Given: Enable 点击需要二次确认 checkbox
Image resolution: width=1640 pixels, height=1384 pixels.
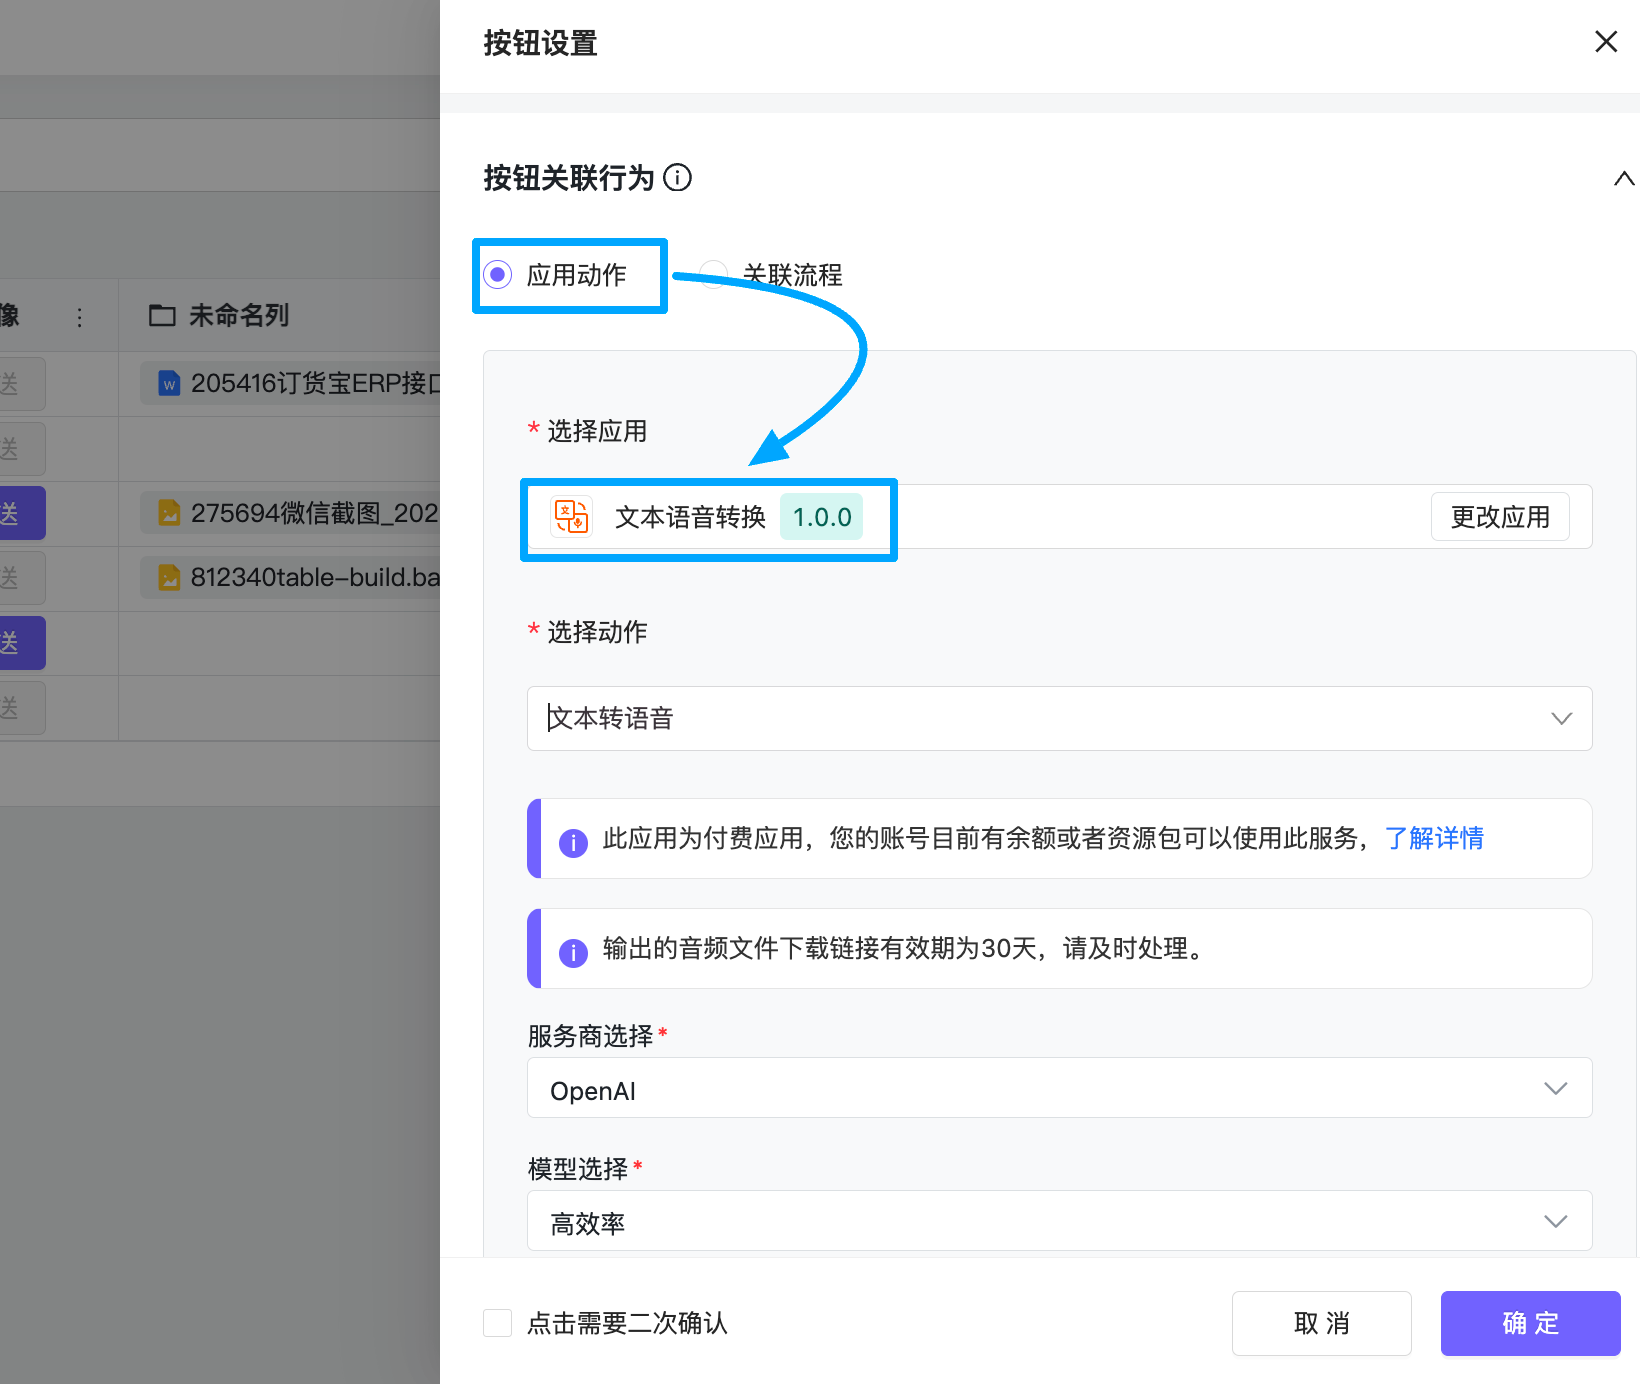Looking at the screenshot, I should click(498, 1323).
